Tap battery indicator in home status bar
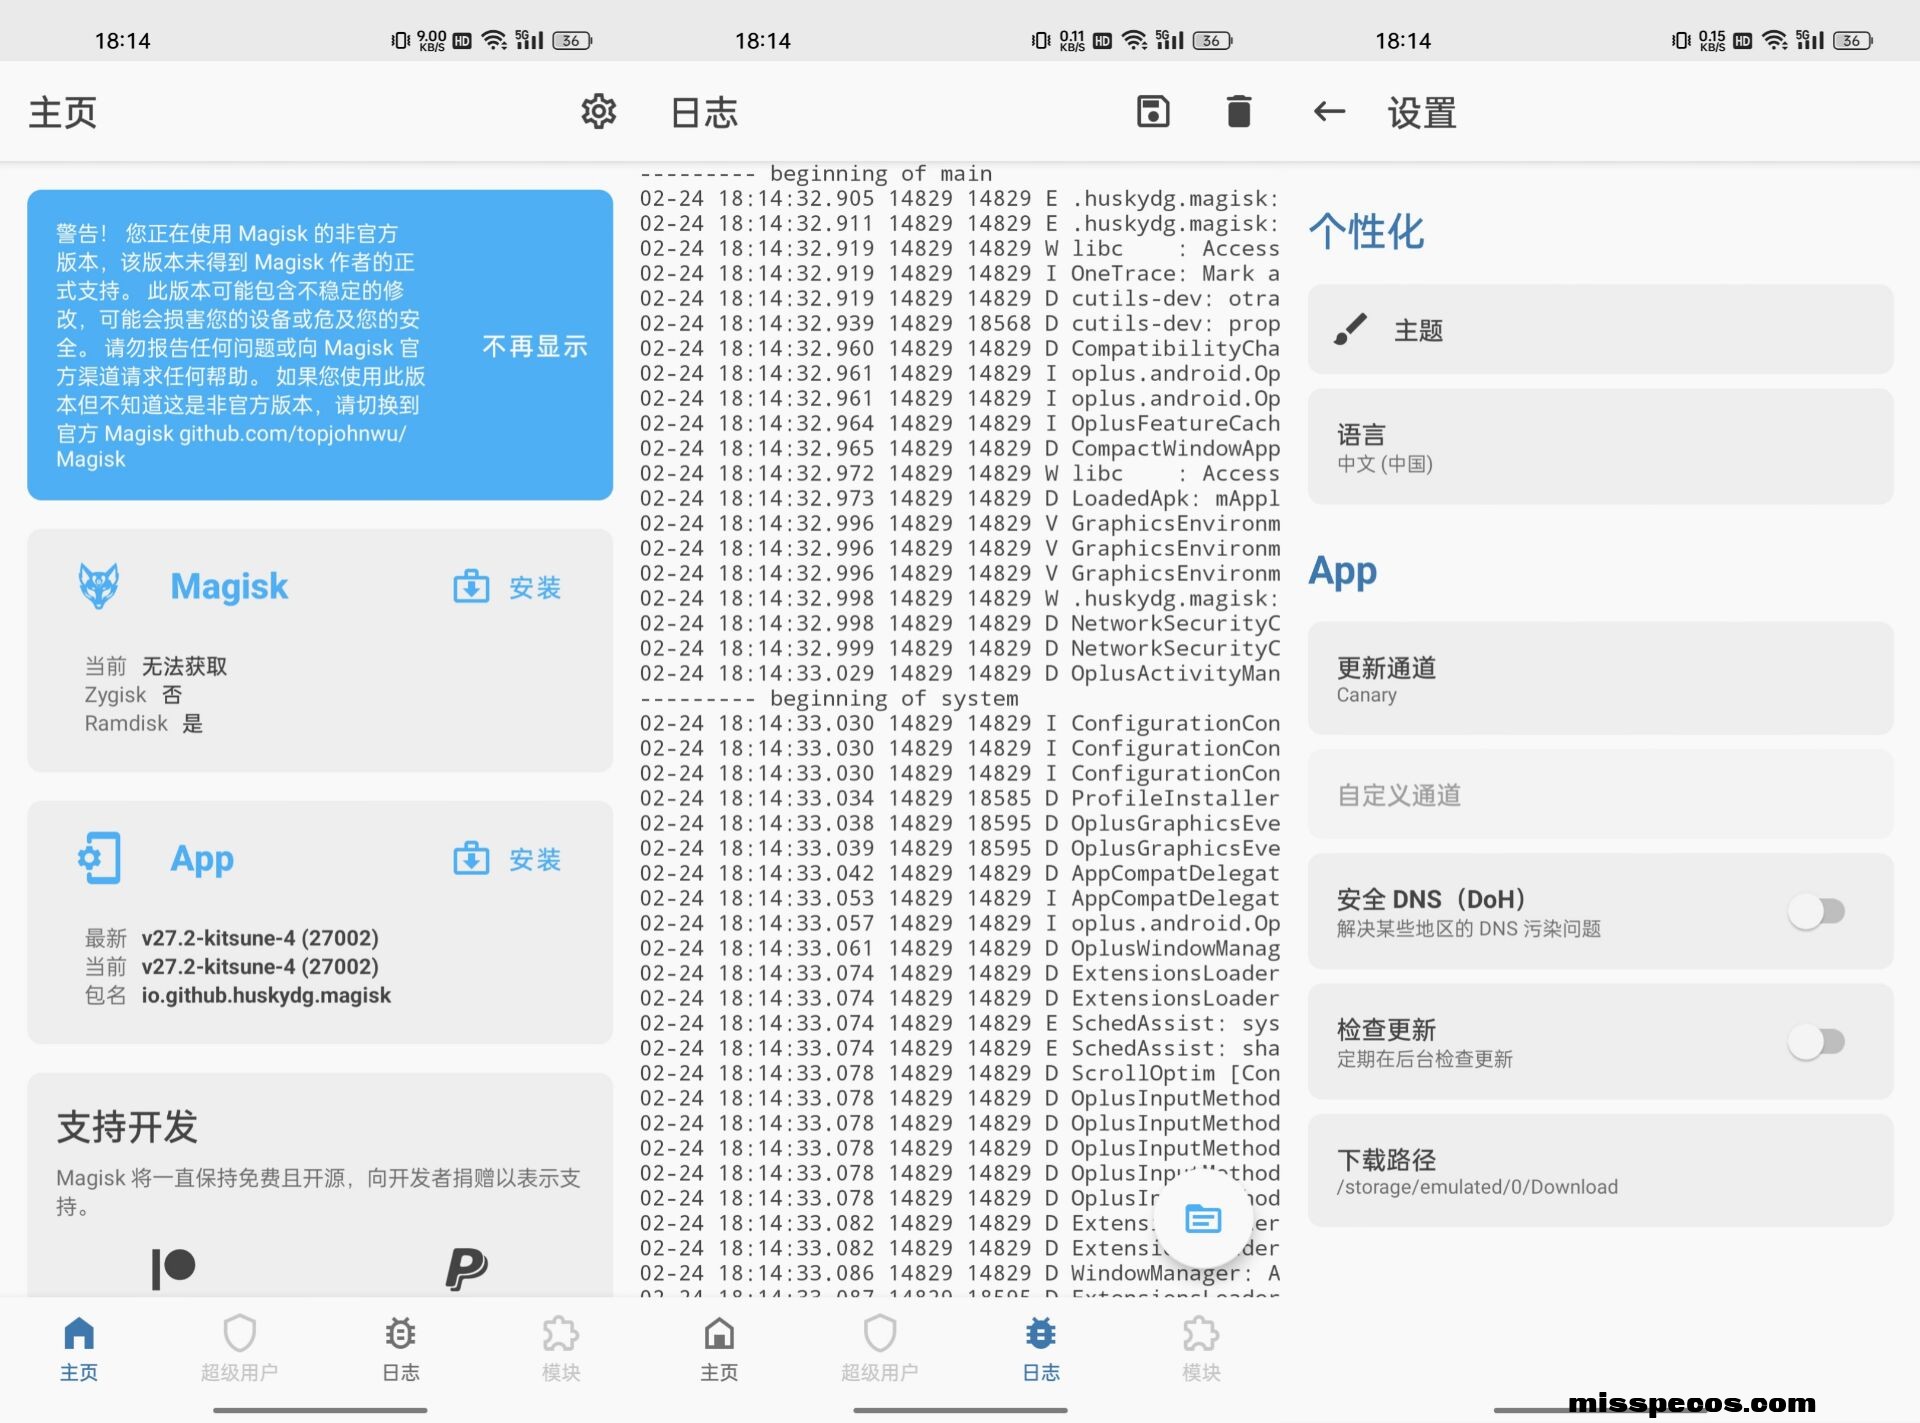 (x=572, y=40)
